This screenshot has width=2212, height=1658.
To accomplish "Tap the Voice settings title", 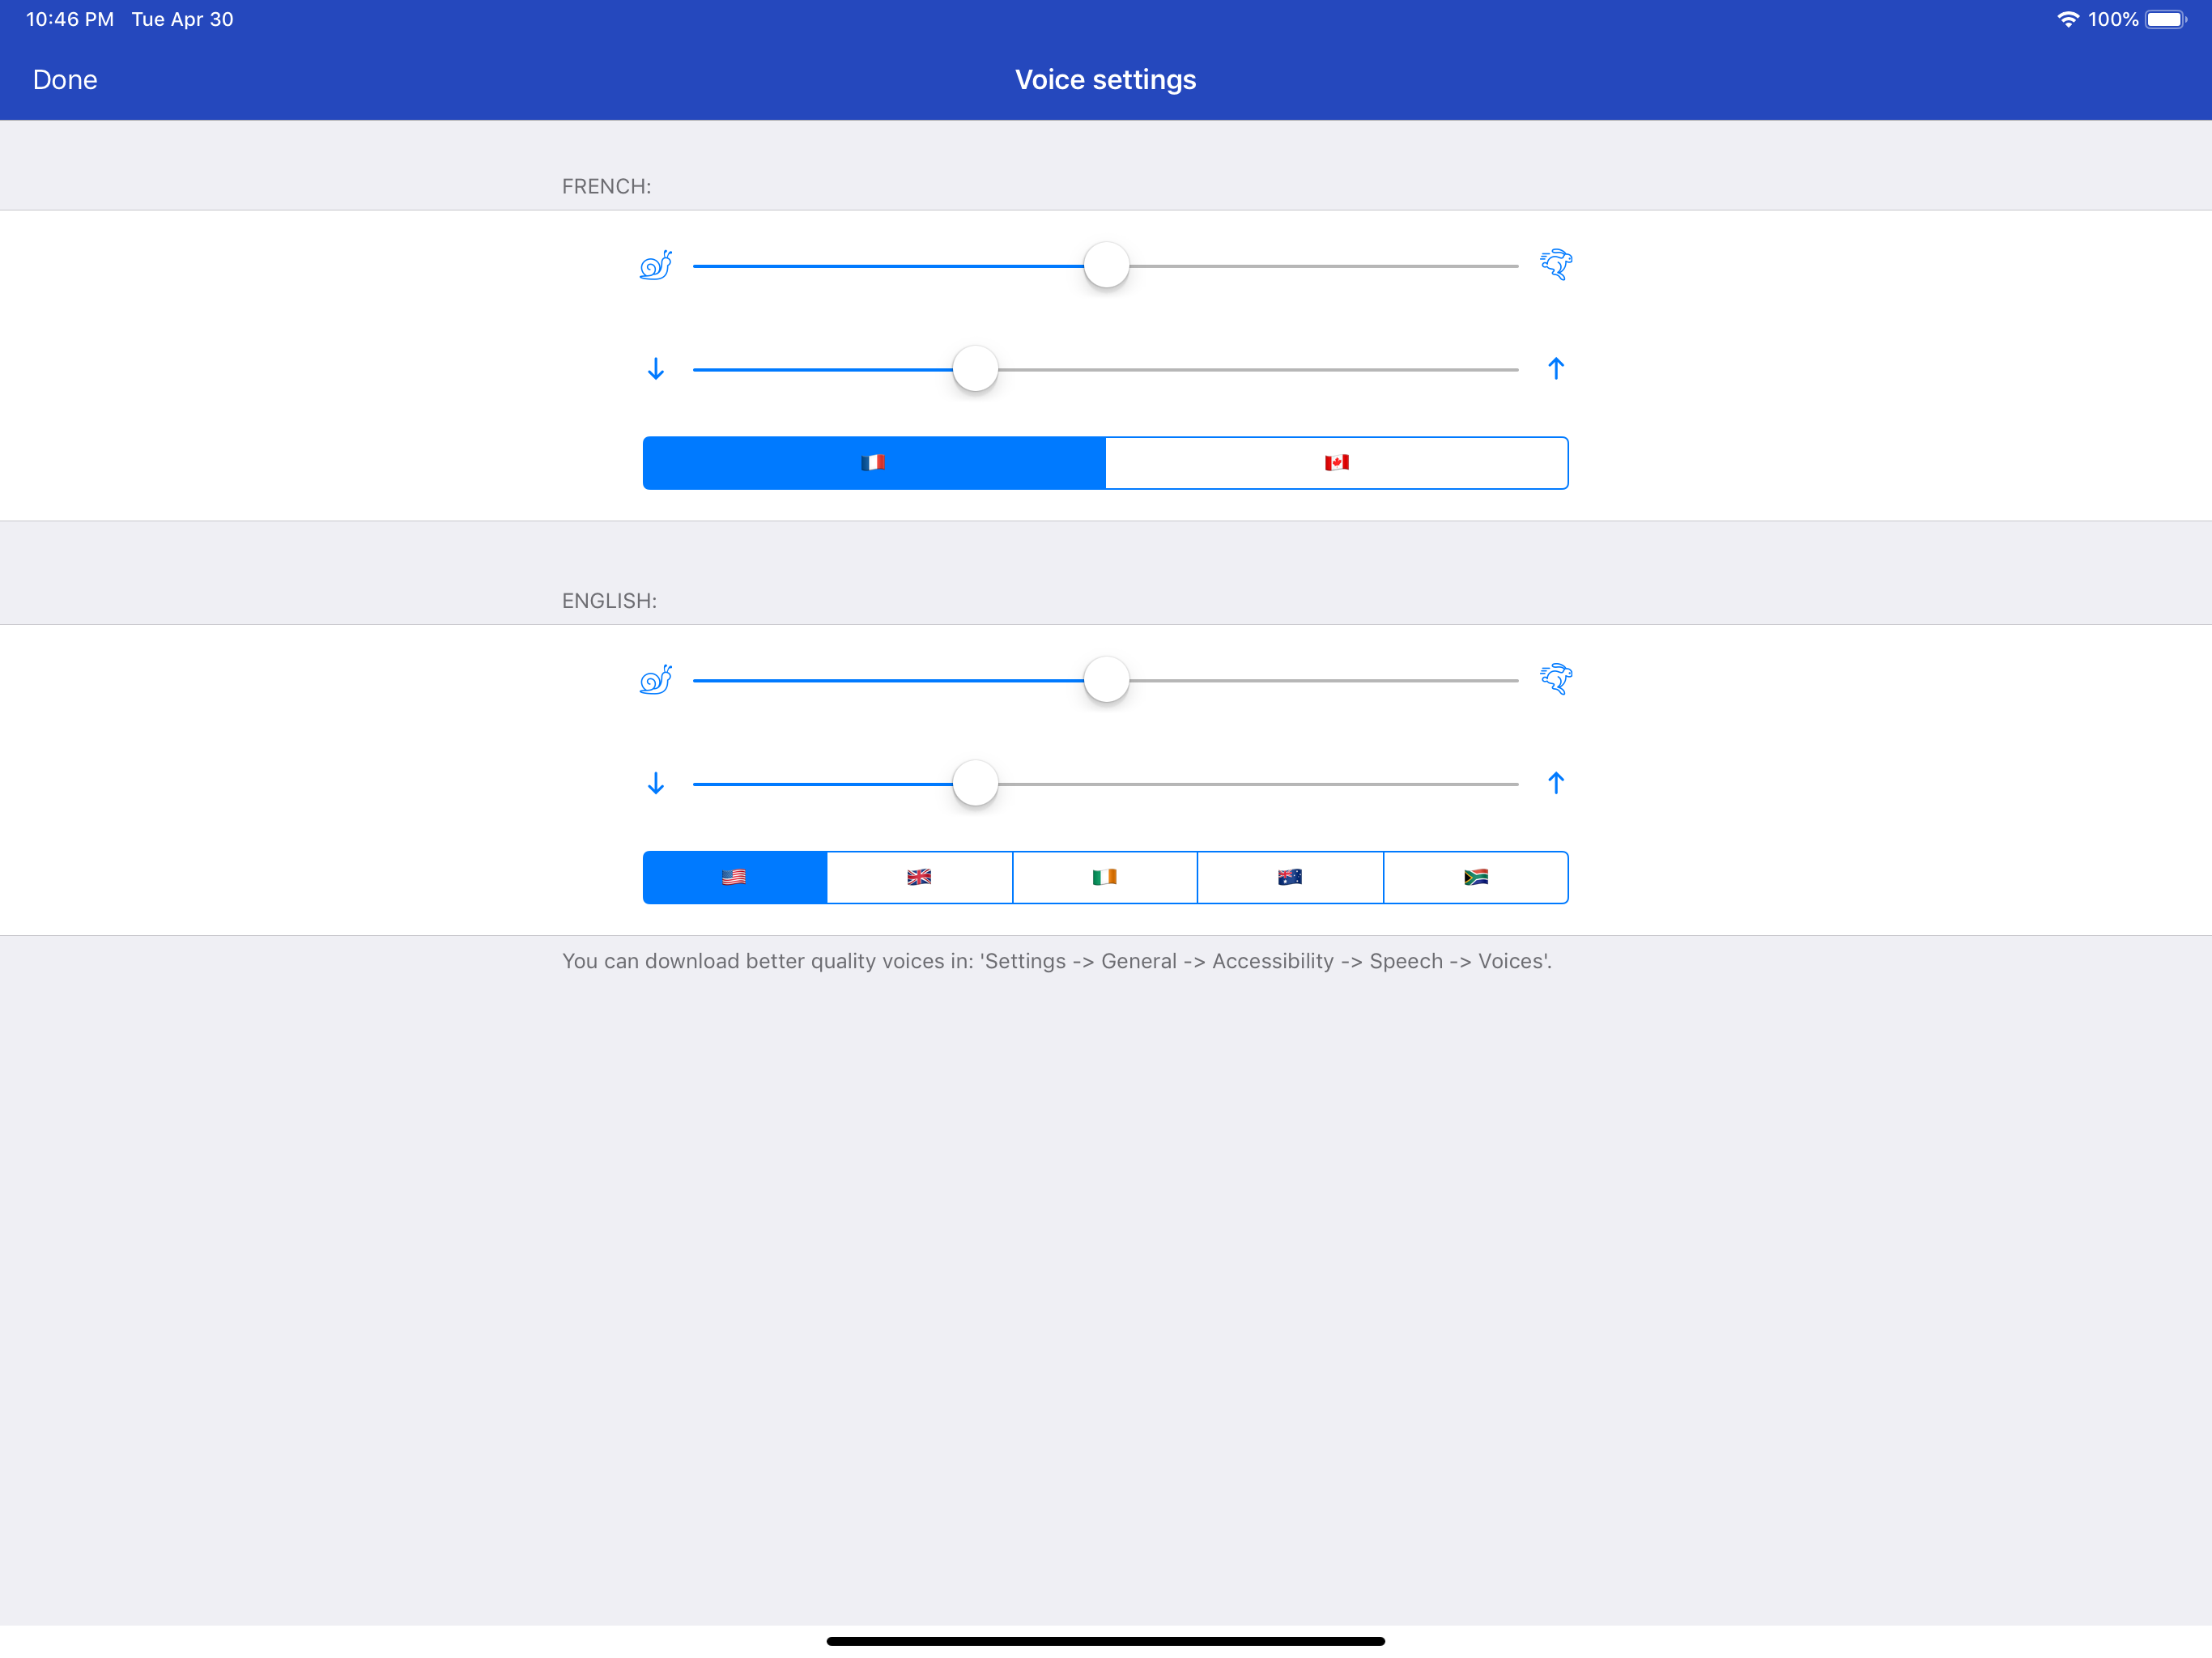I will [1106, 80].
